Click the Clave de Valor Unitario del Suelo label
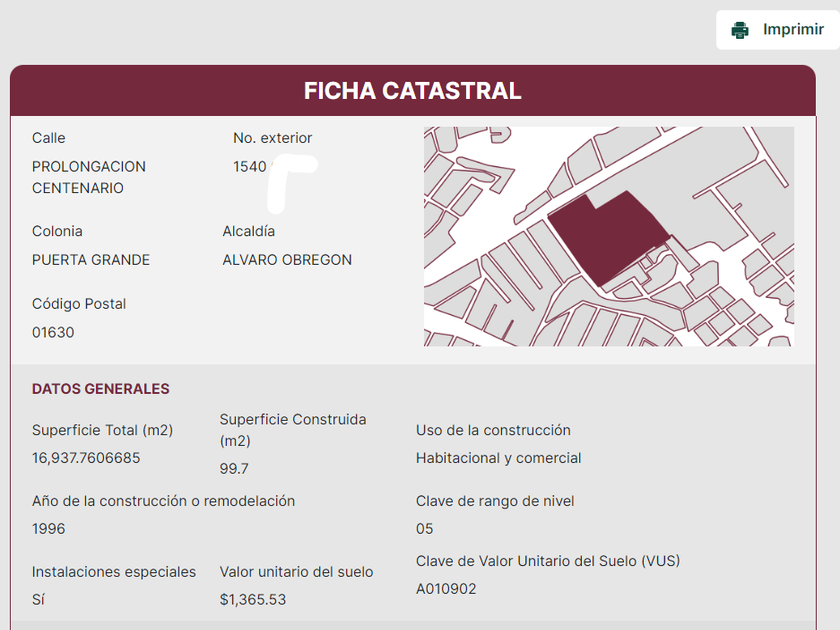The height and width of the screenshot is (630, 840). click(547, 561)
